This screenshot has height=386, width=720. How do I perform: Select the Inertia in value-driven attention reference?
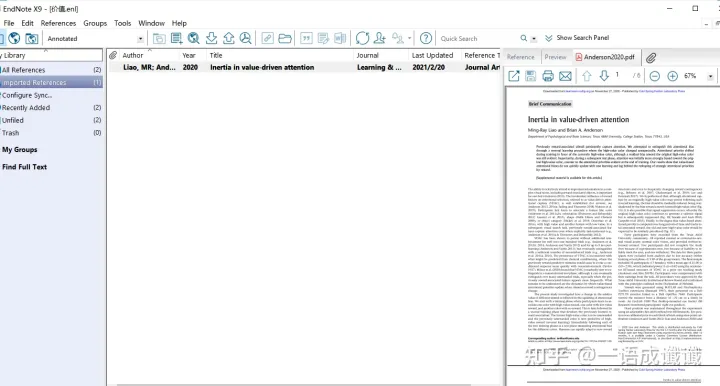(304, 67)
